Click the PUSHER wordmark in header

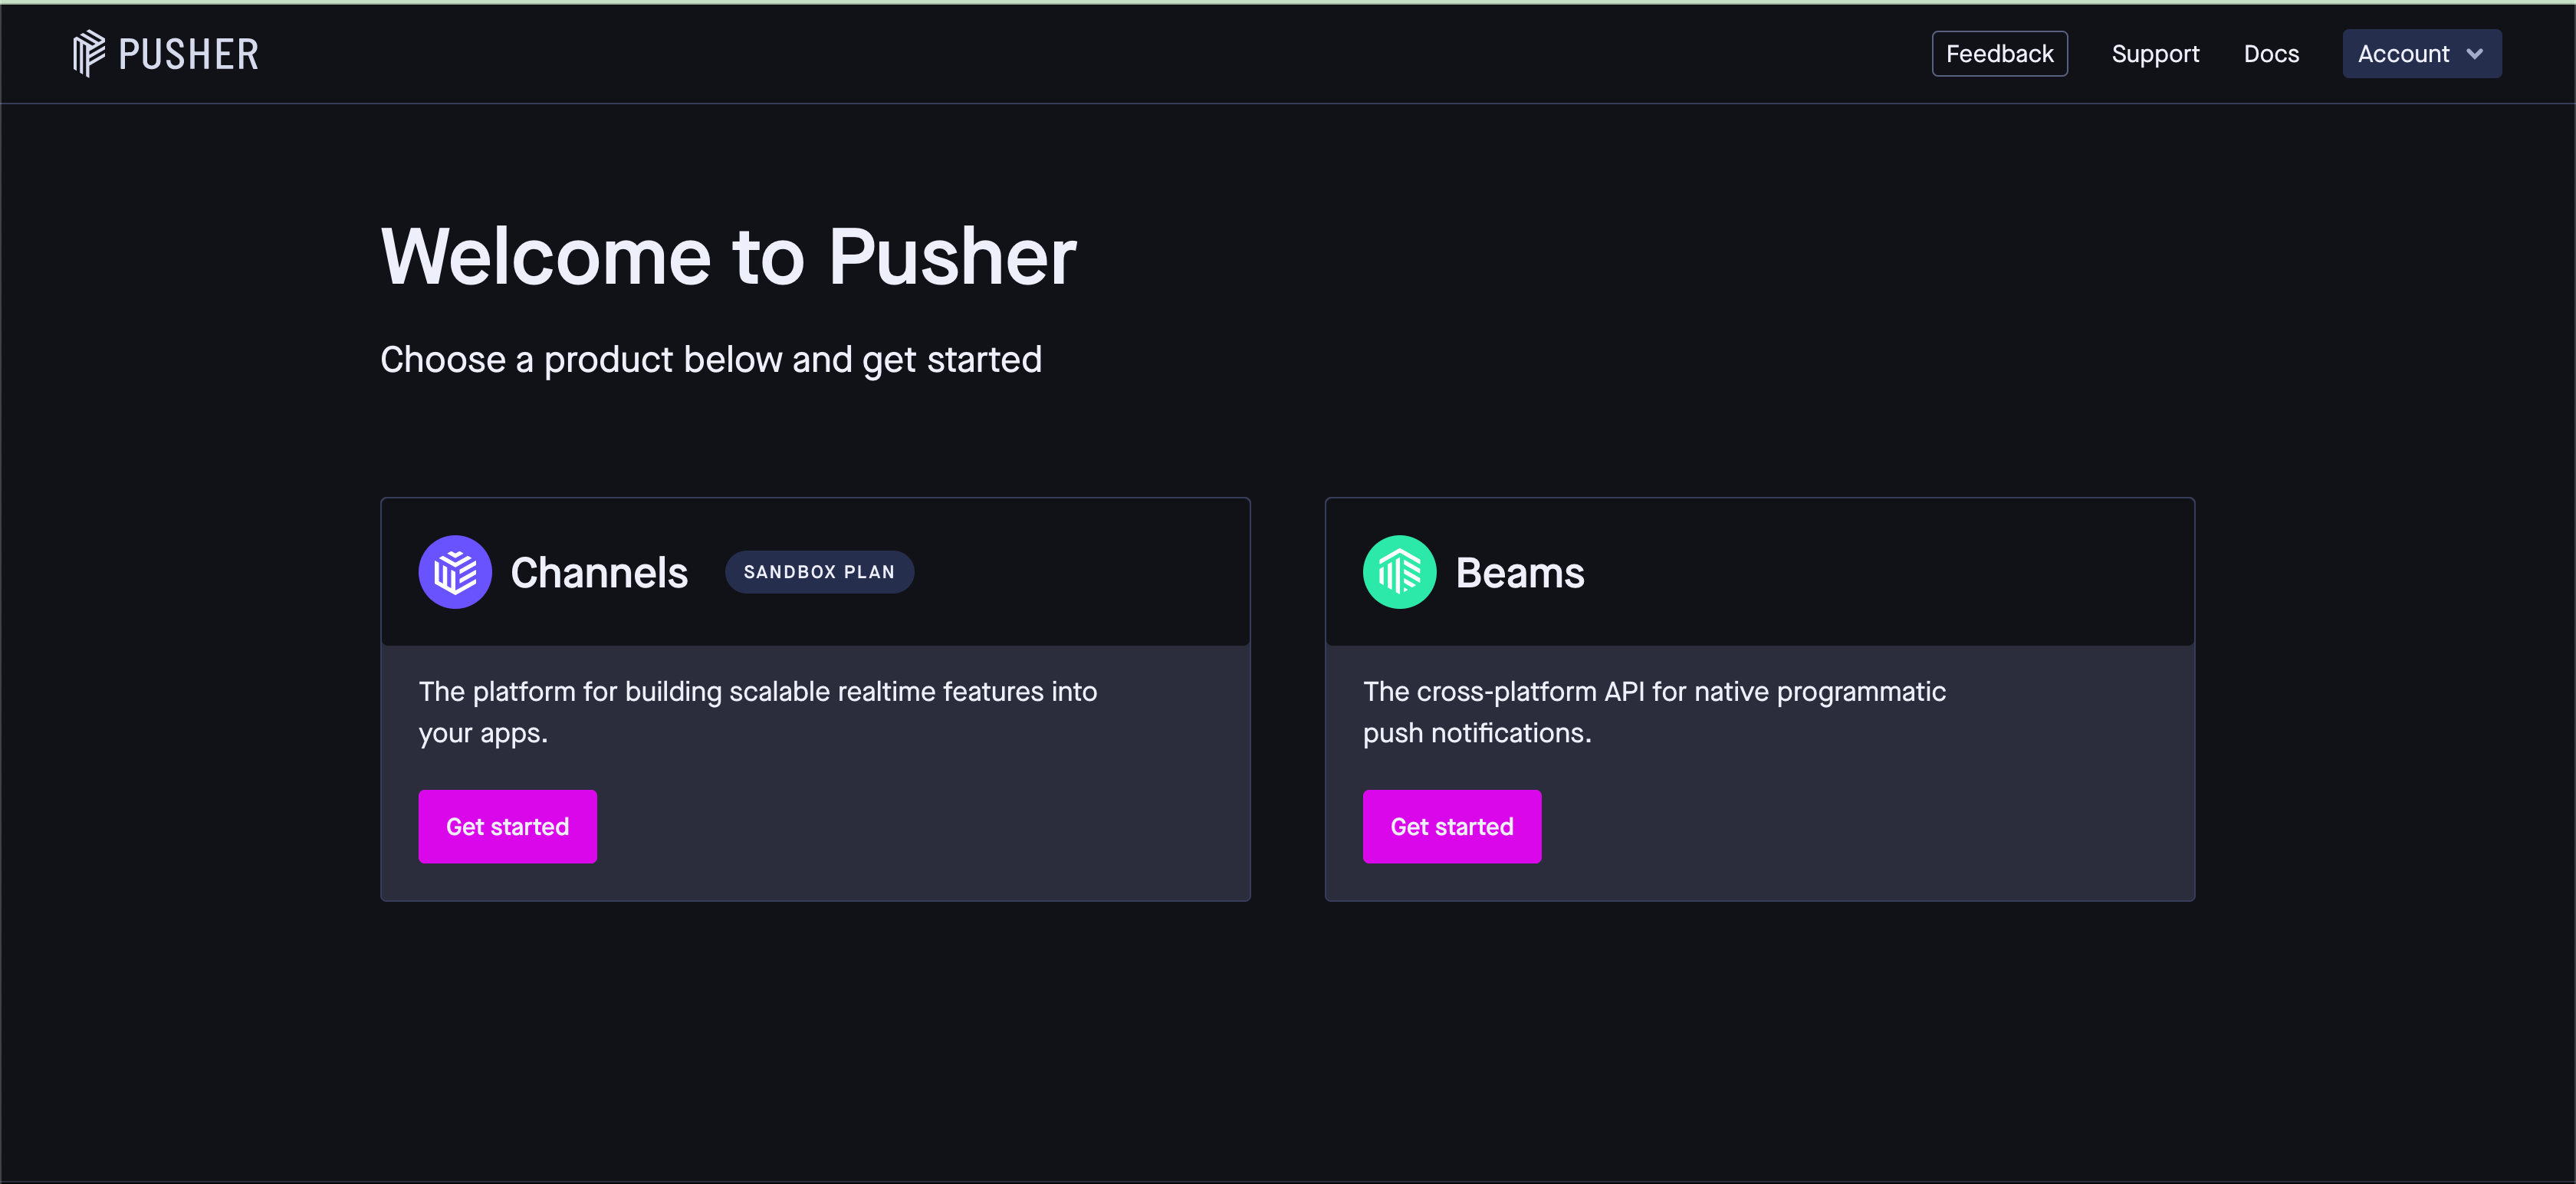point(188,54)
